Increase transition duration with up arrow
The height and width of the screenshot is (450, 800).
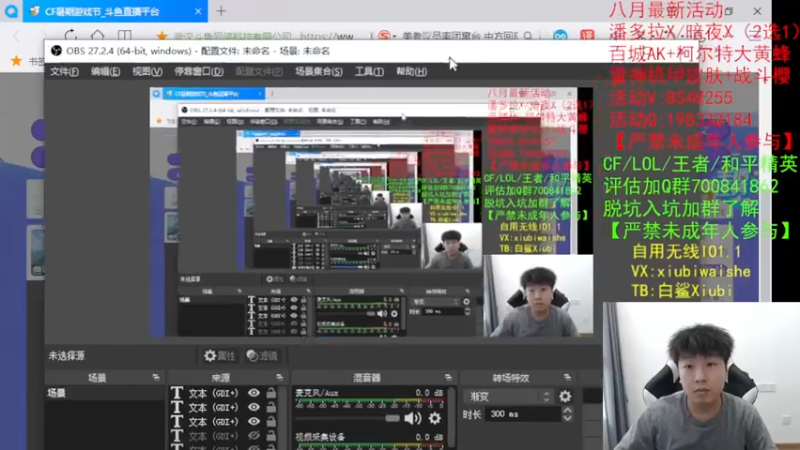pyautogui.click(x=567, y=410)
